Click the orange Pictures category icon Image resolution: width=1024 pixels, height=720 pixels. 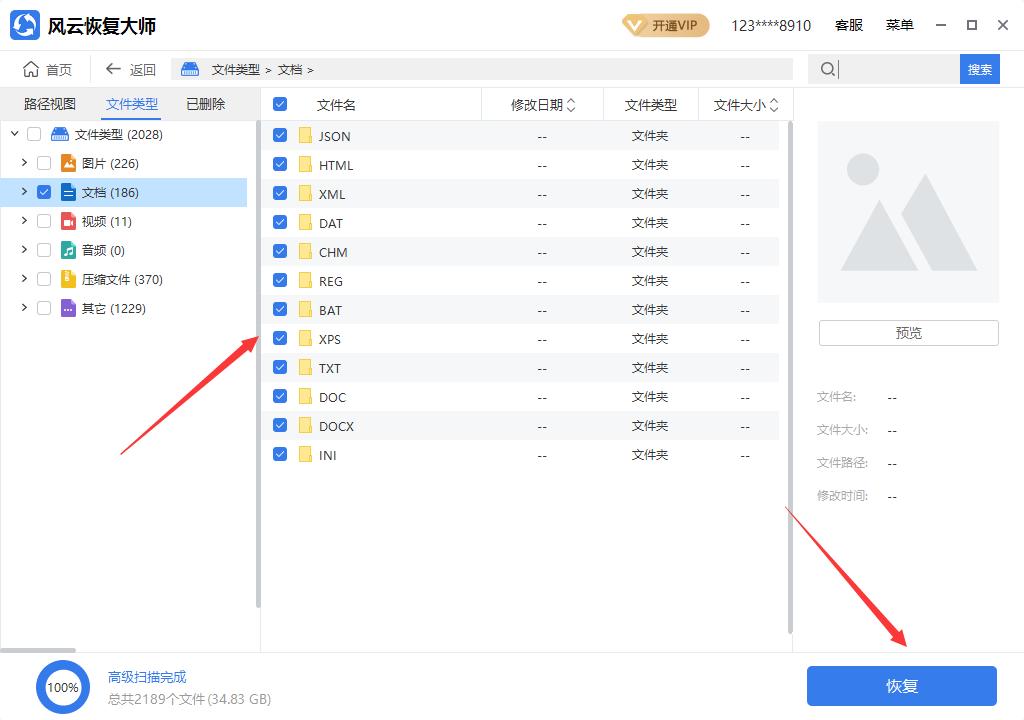[68, 163]
